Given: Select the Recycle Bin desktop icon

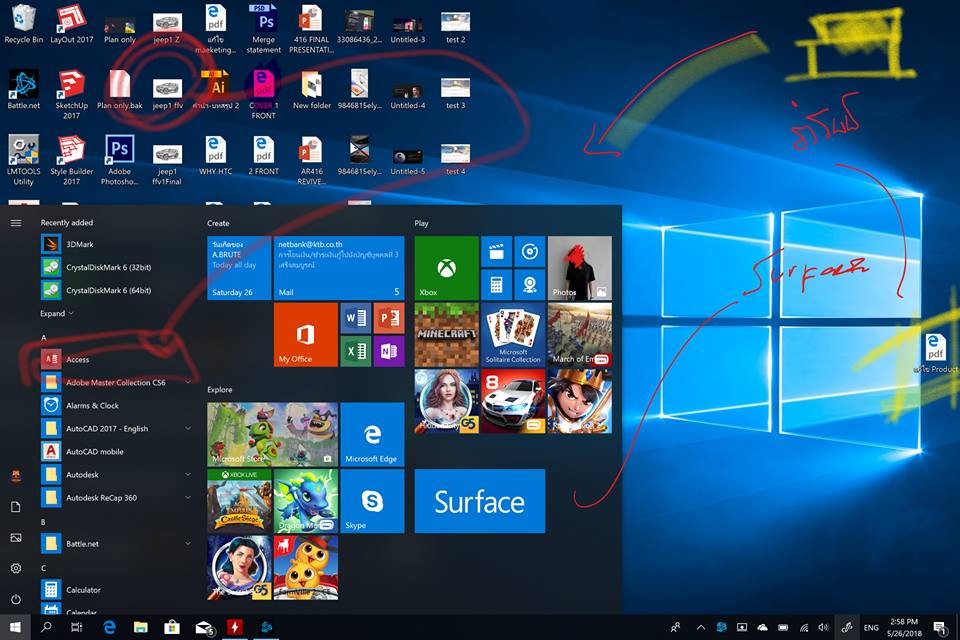Looking at the screenshot, I should pos(23,24).
